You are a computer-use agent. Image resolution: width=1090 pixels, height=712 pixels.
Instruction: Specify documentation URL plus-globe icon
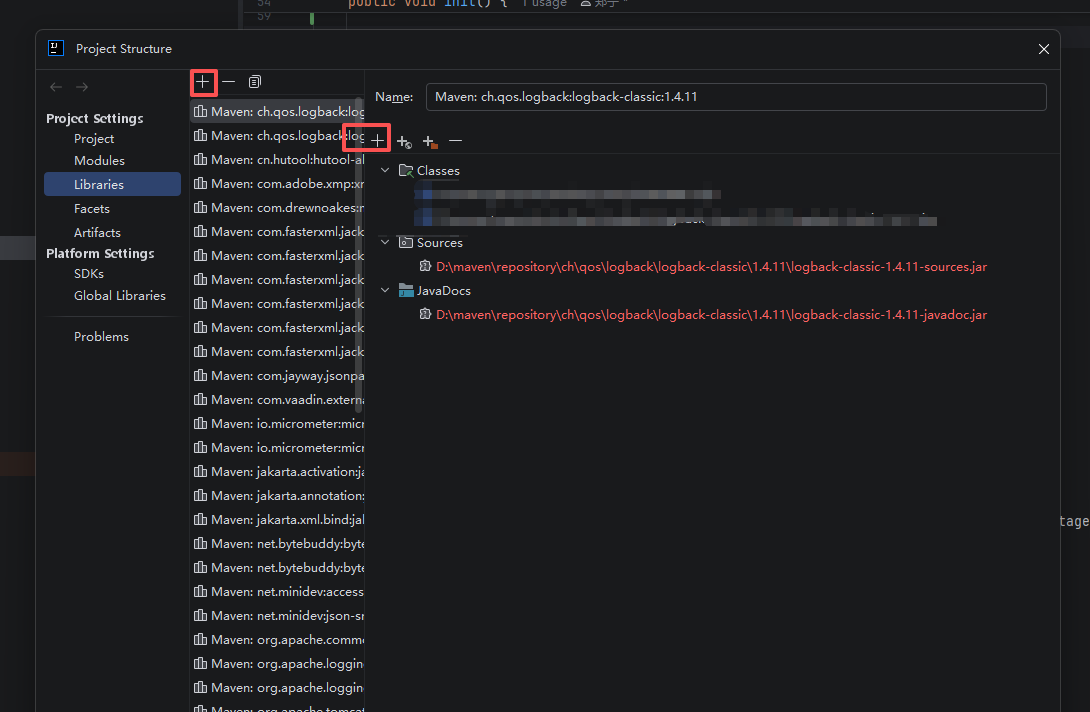coord(404,141)
